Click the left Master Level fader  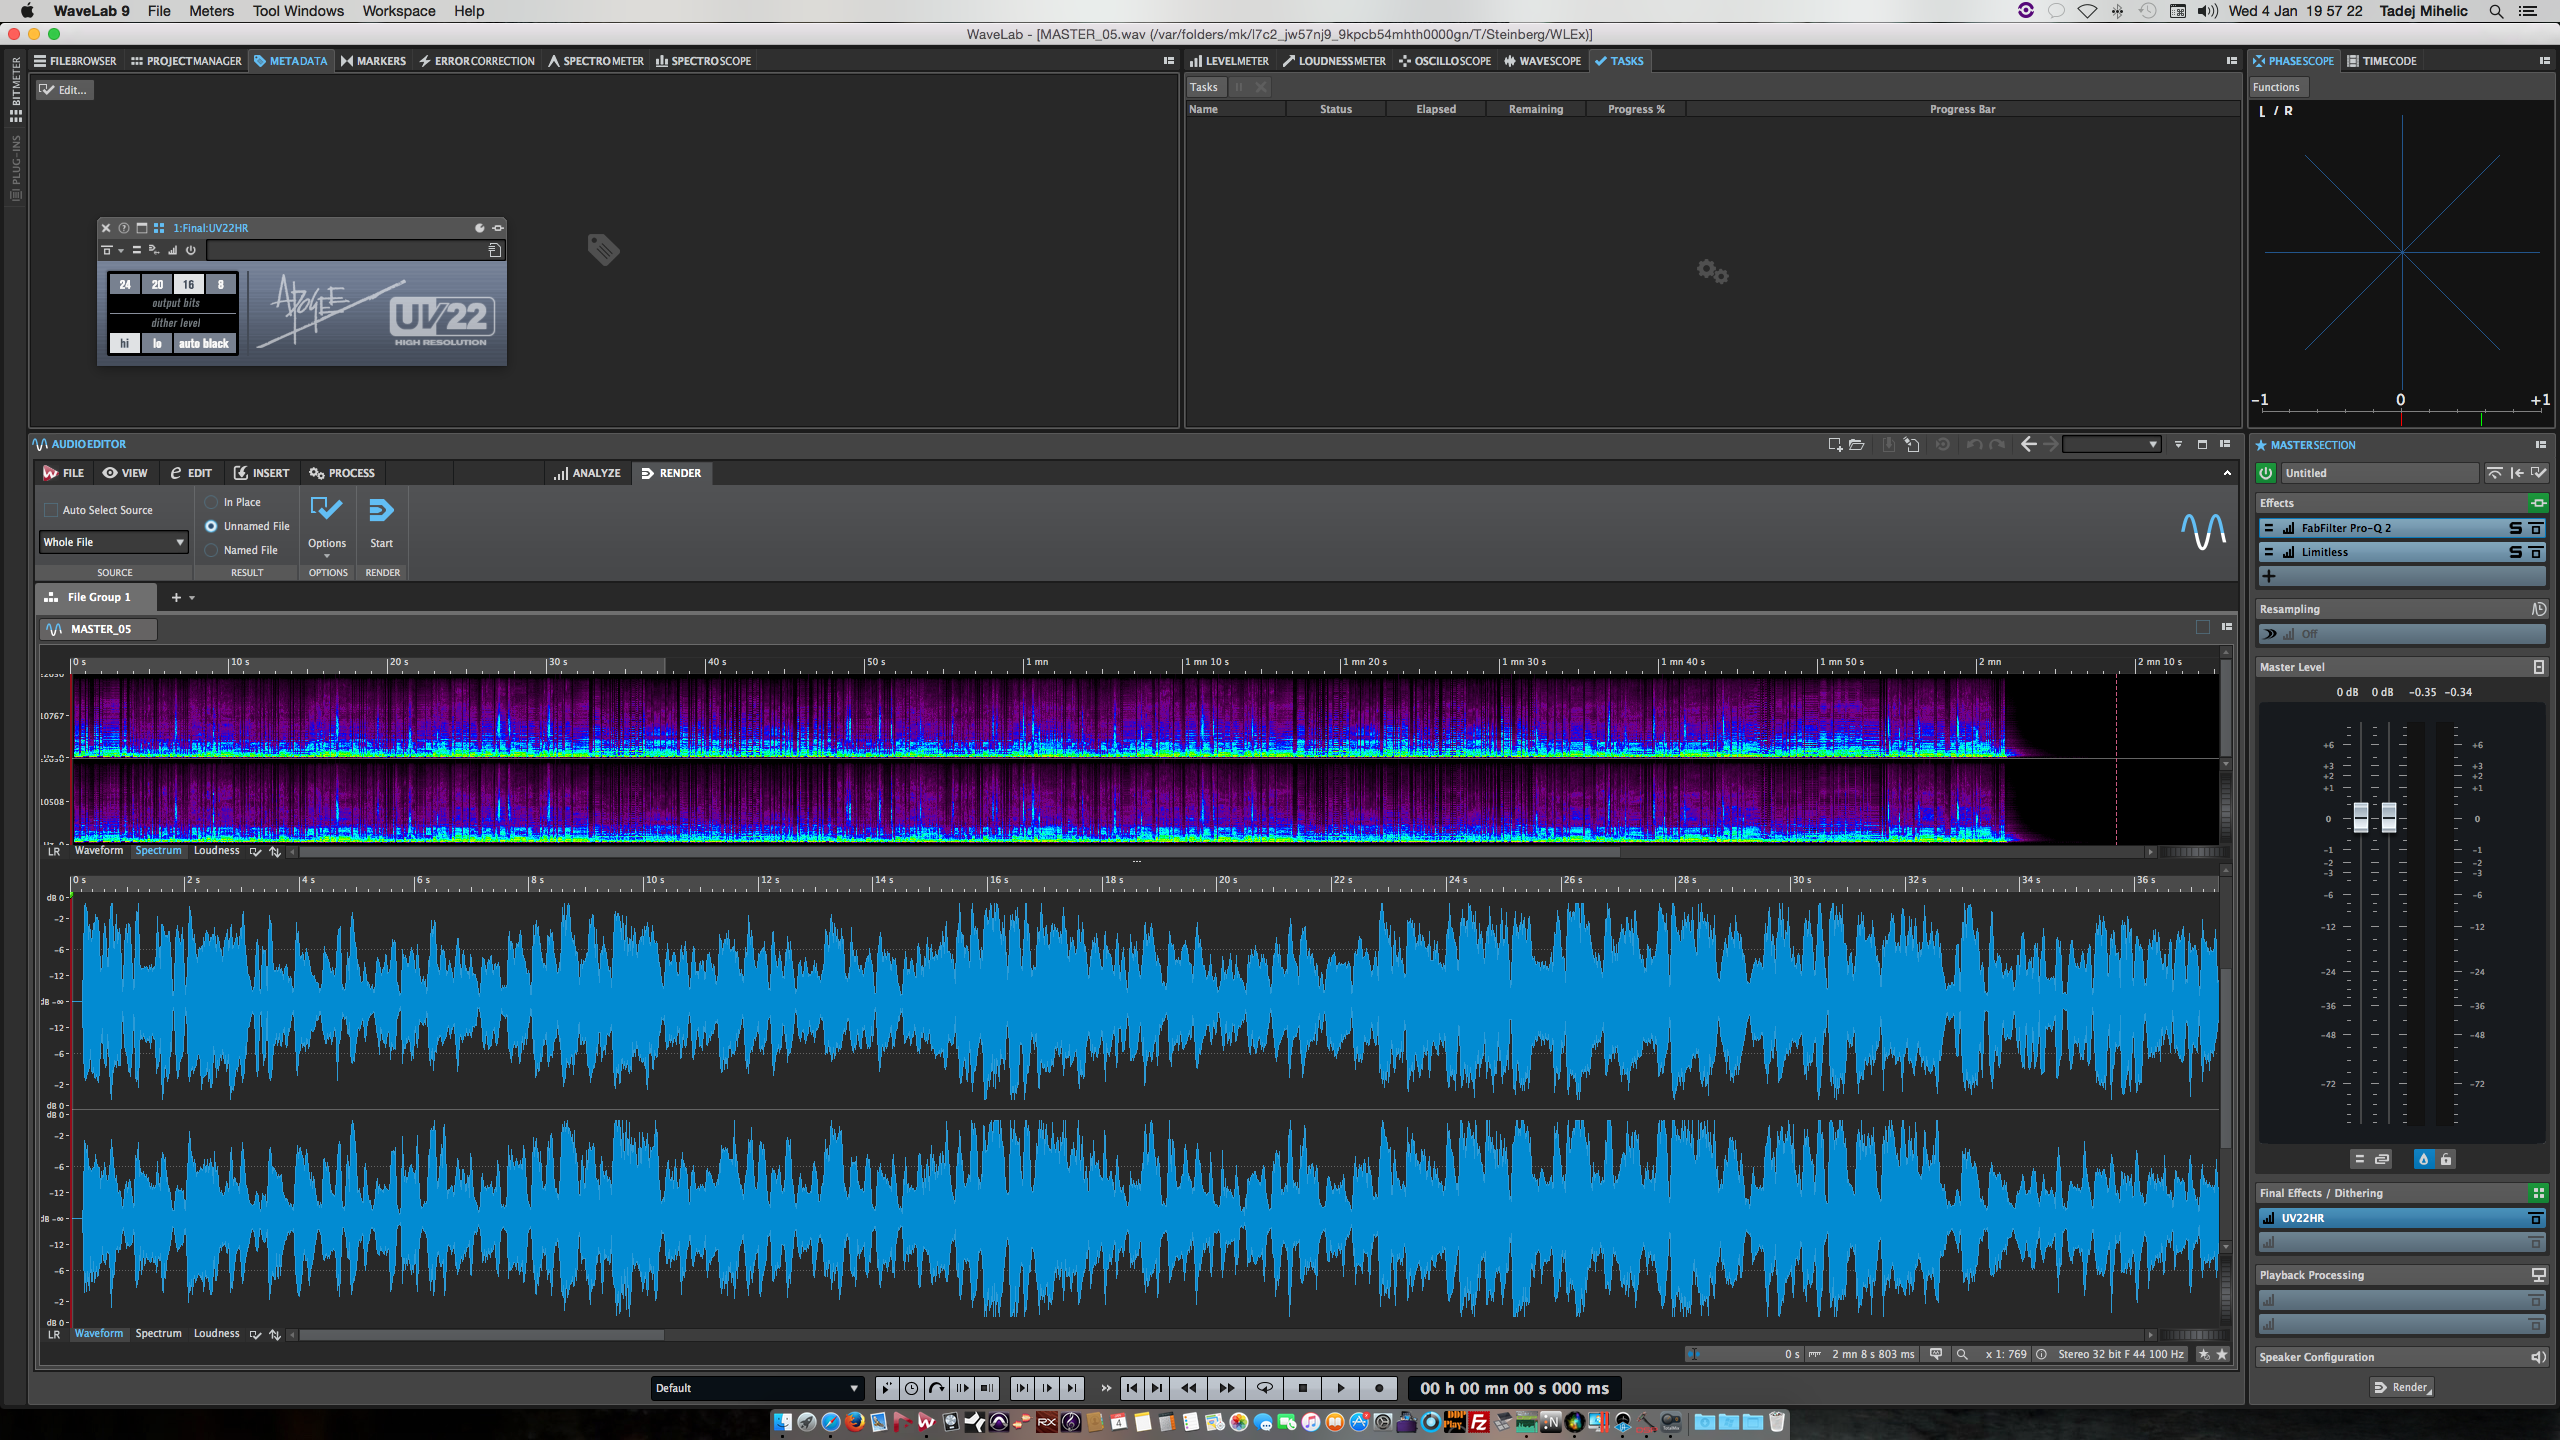click(x=2361, y=817)
